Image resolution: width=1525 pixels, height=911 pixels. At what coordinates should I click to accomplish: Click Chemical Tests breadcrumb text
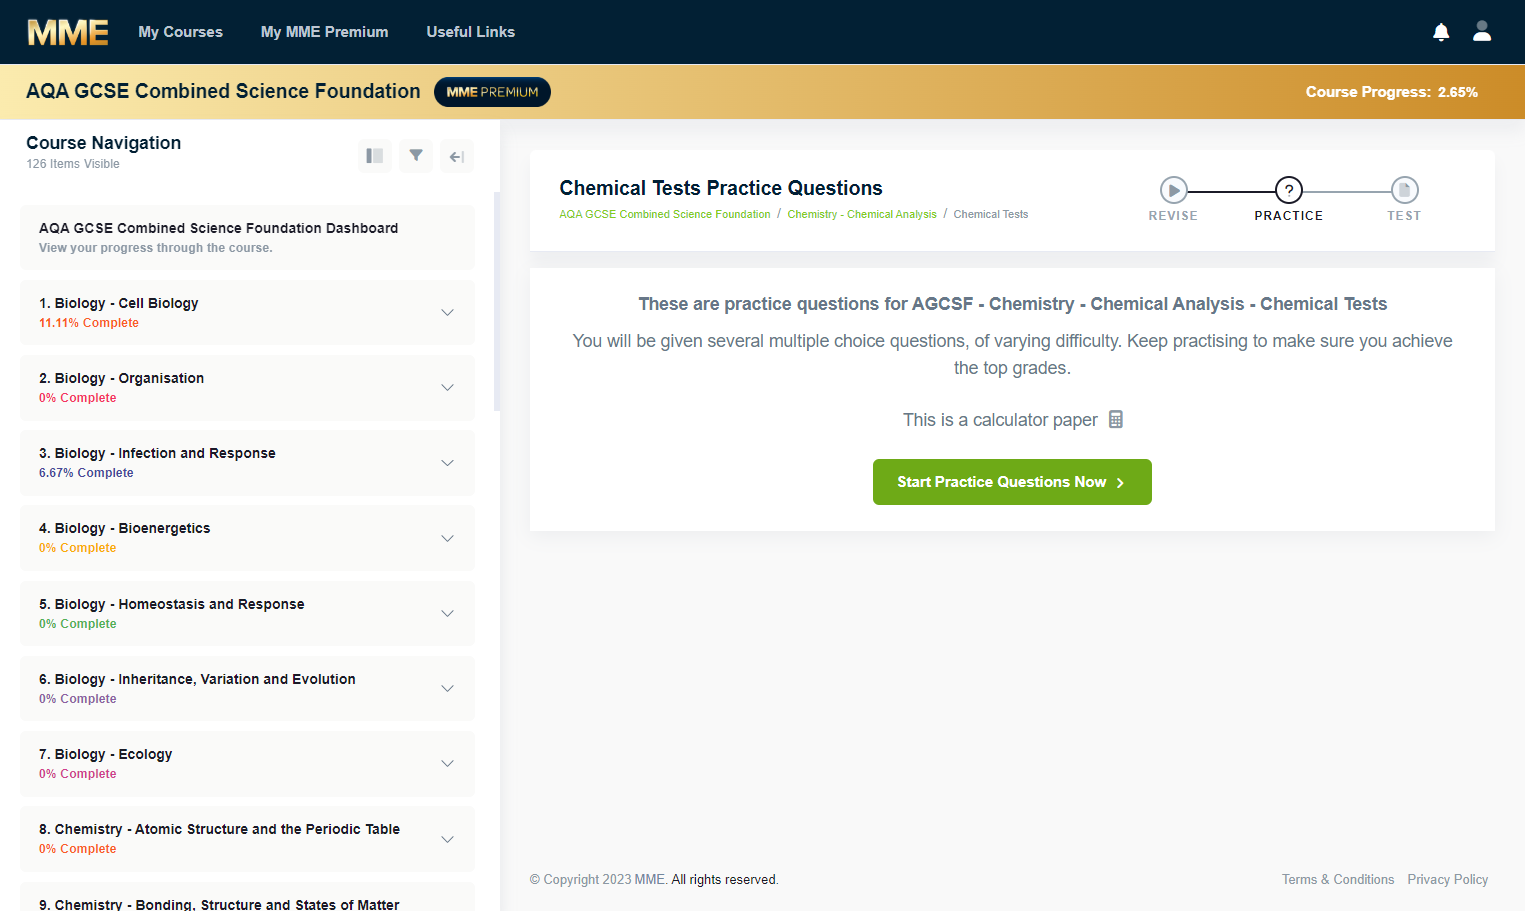tap(991, 214)
